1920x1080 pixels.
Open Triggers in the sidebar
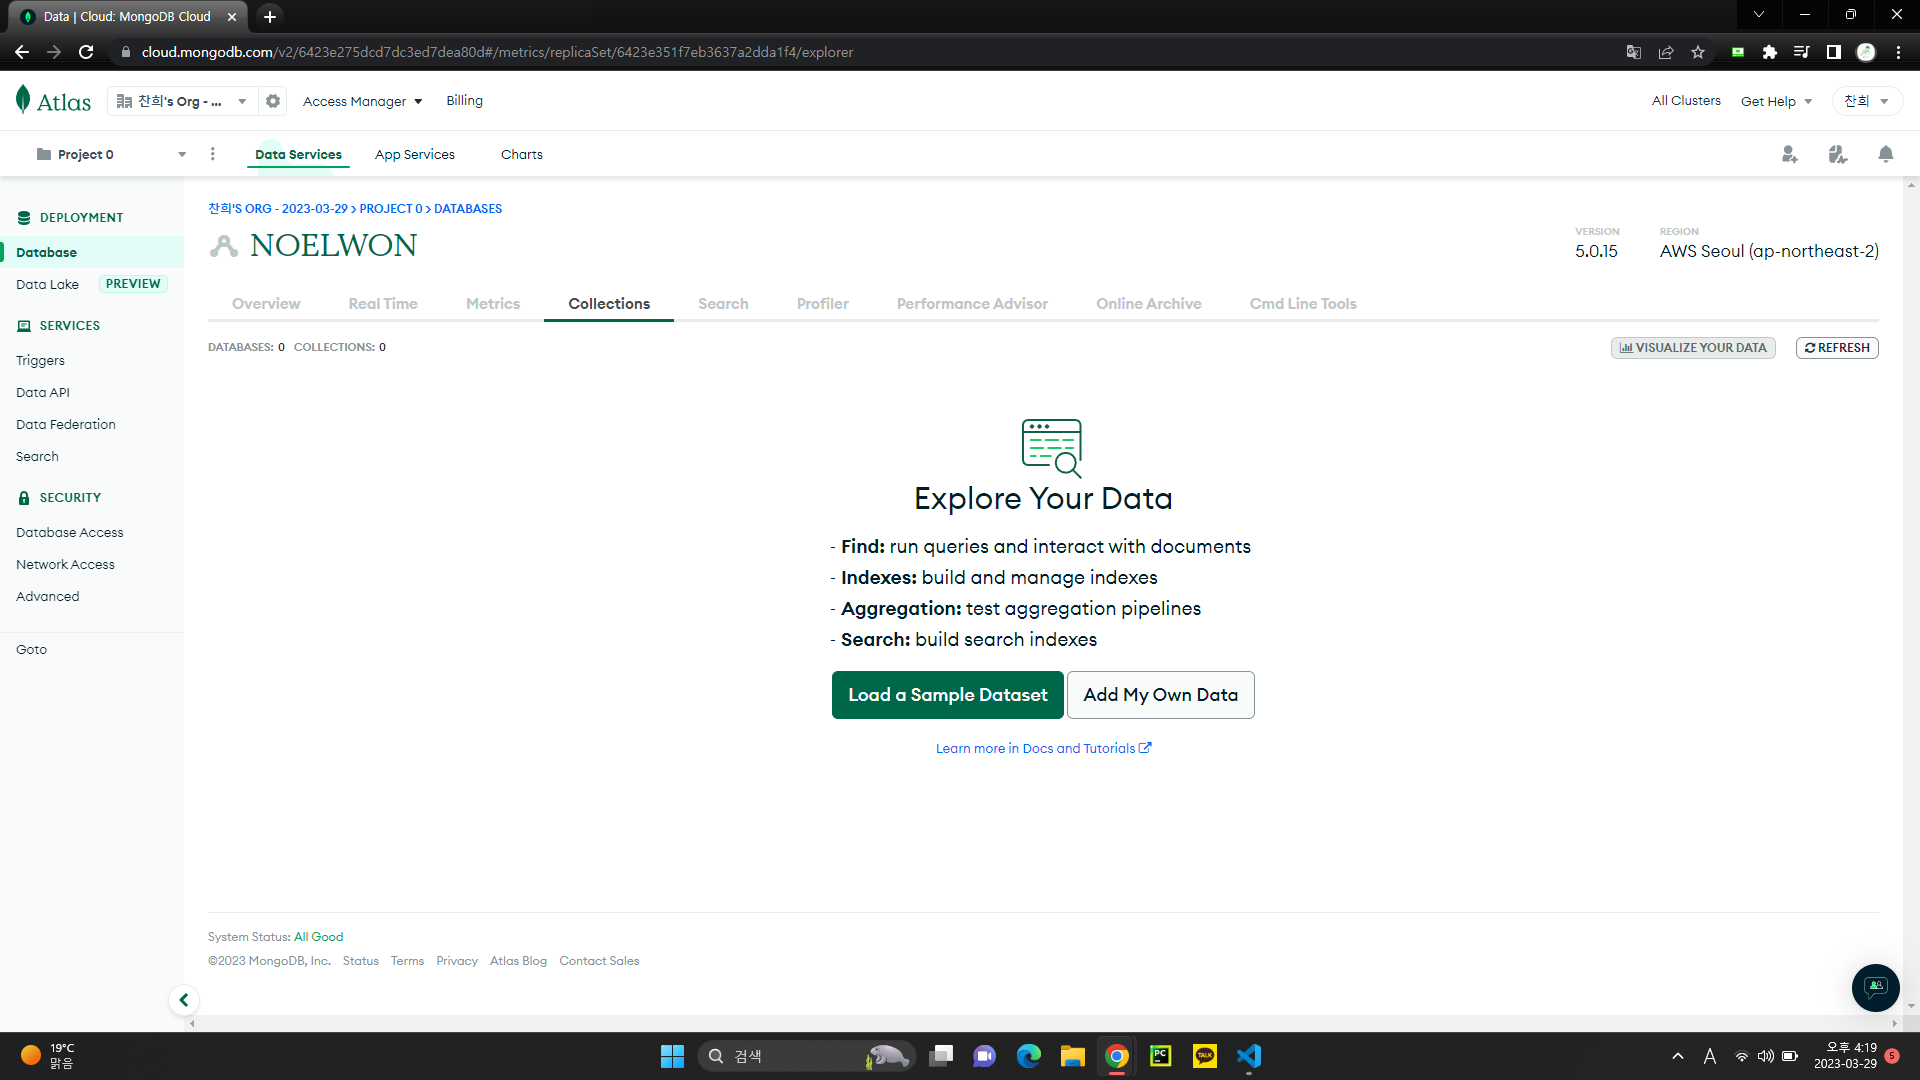(x=40, y=360)
